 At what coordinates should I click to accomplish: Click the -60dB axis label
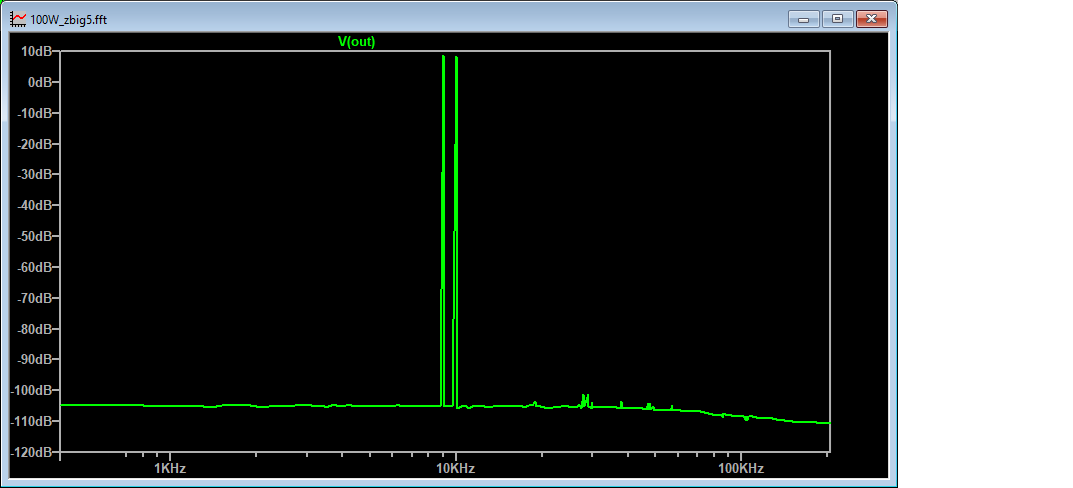(35, 267)
